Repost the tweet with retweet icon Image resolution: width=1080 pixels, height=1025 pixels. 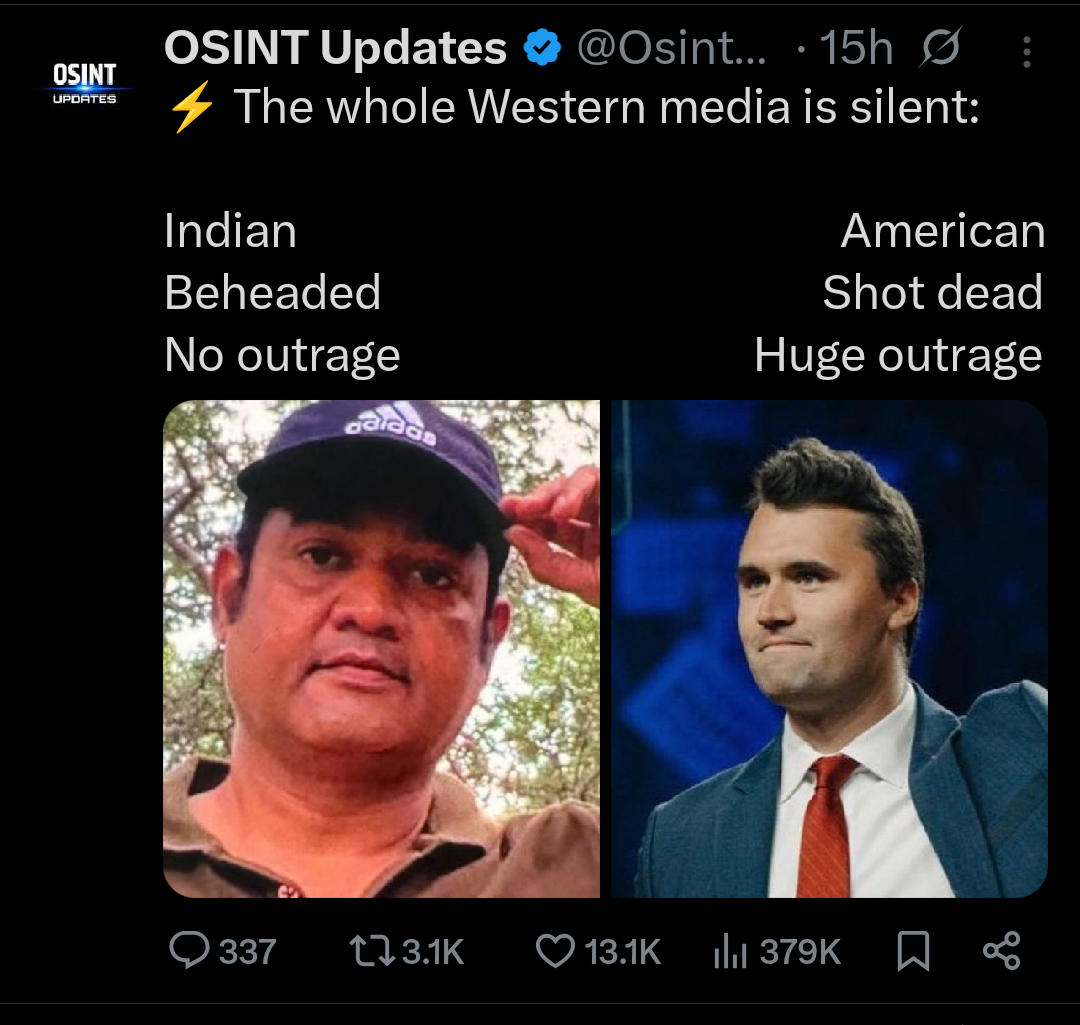point(372,951)
